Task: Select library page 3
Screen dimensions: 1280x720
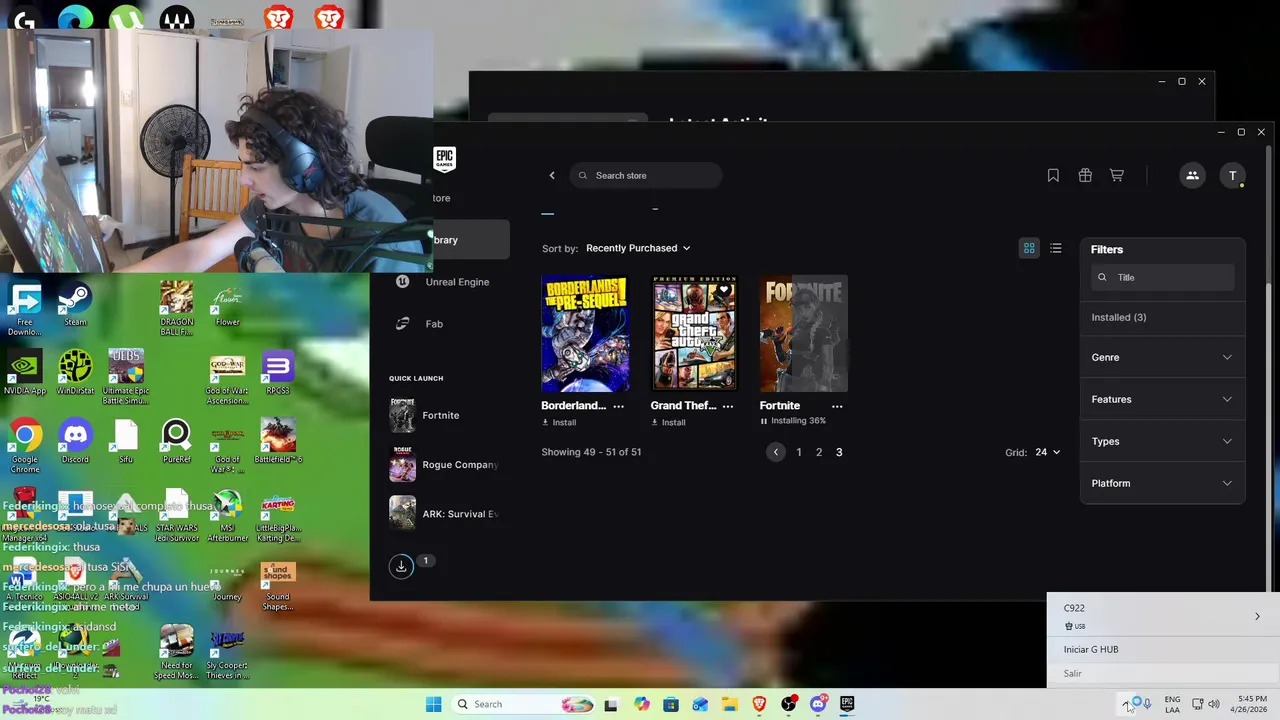Action: 839,452
